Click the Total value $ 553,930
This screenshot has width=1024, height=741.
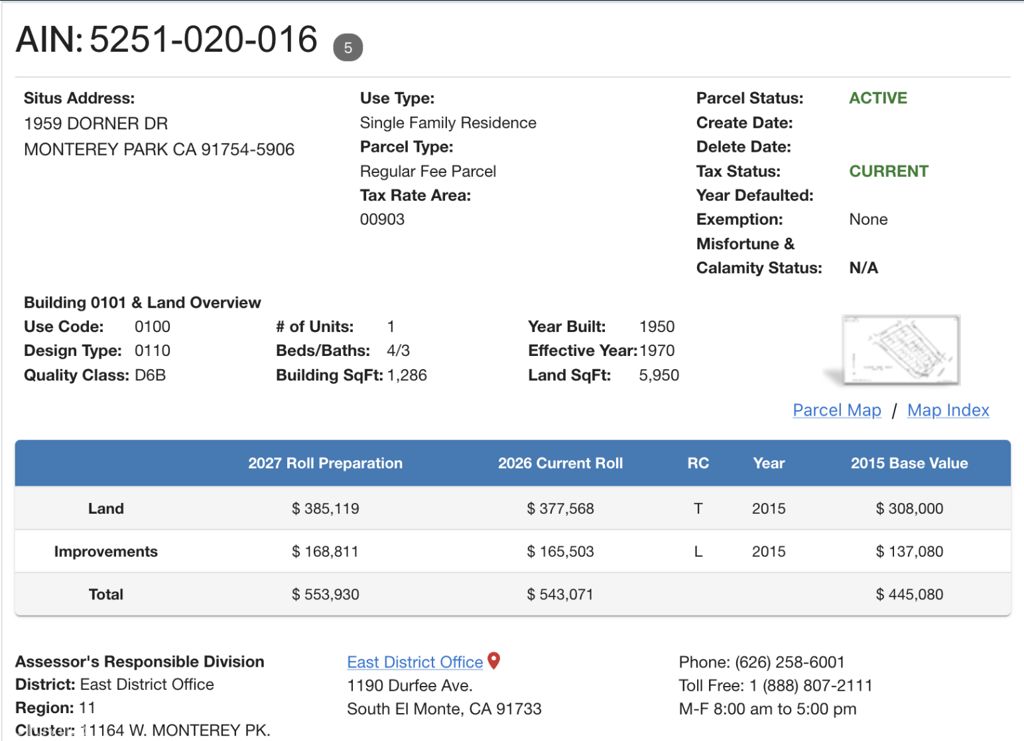point(325,595)
